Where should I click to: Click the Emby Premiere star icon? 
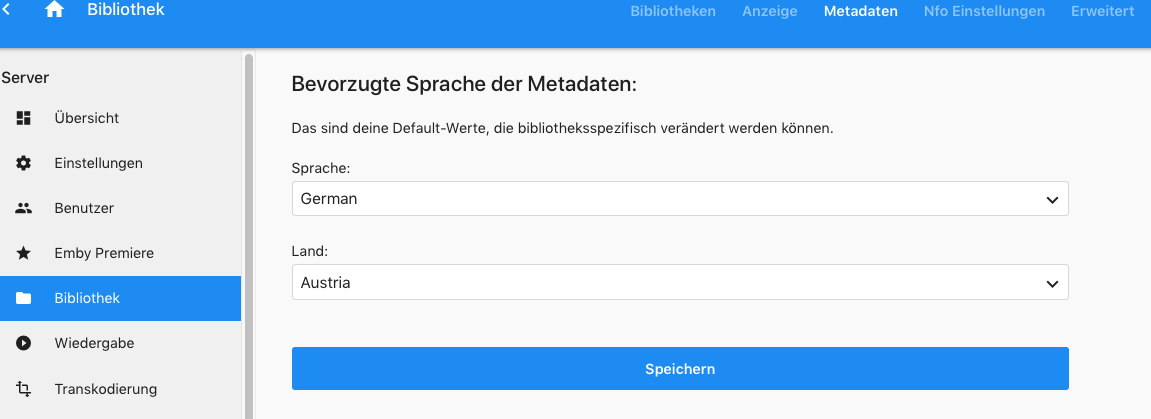click(23, 253)
